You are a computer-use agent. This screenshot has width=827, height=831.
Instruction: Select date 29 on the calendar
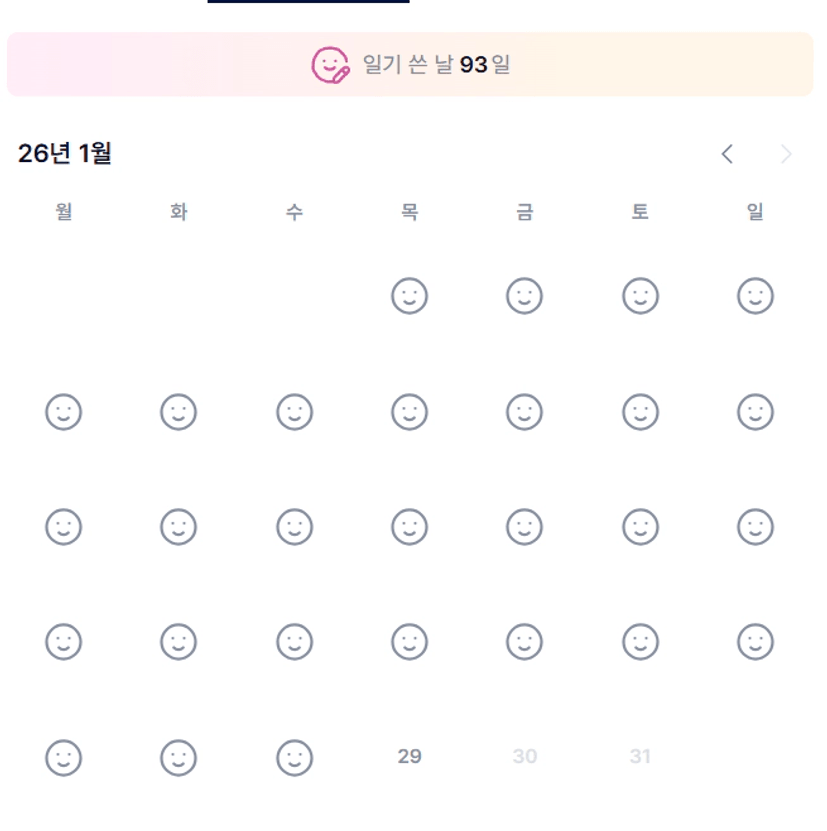click(x=409, y=756)
